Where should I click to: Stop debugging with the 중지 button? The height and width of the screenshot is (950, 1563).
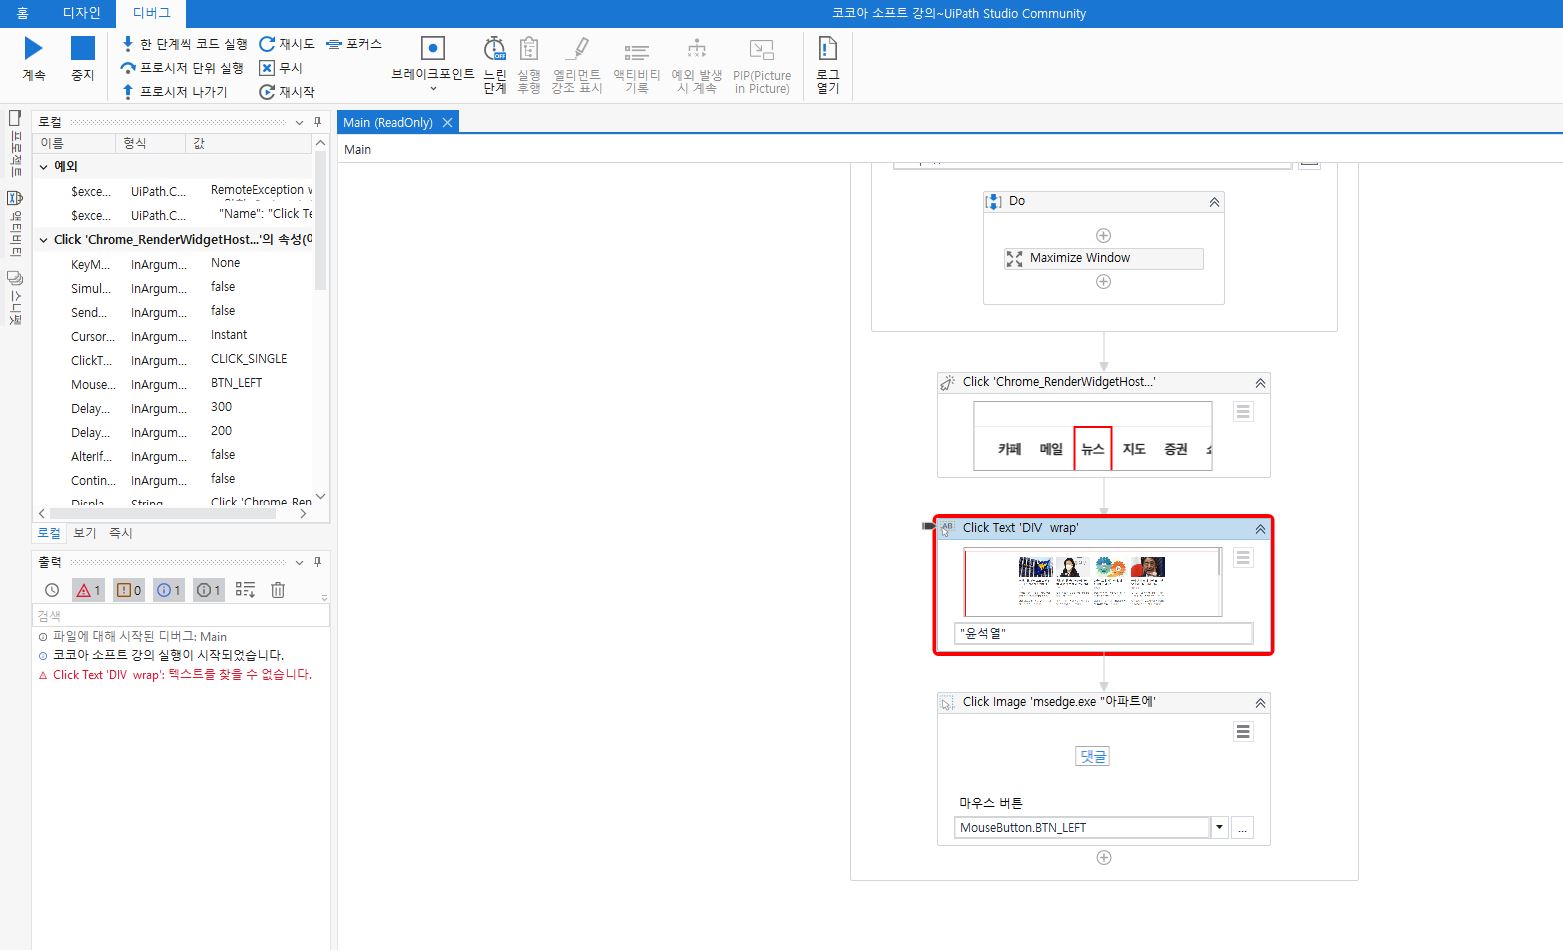82,58
